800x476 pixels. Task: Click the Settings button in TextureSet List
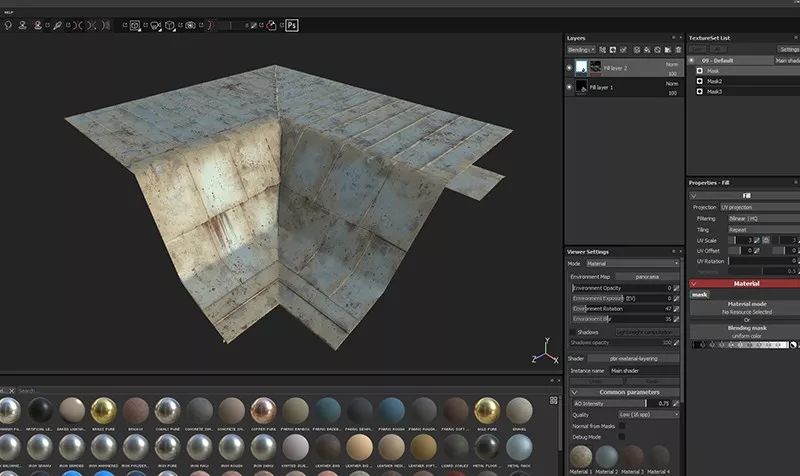[x=789, y=49]
